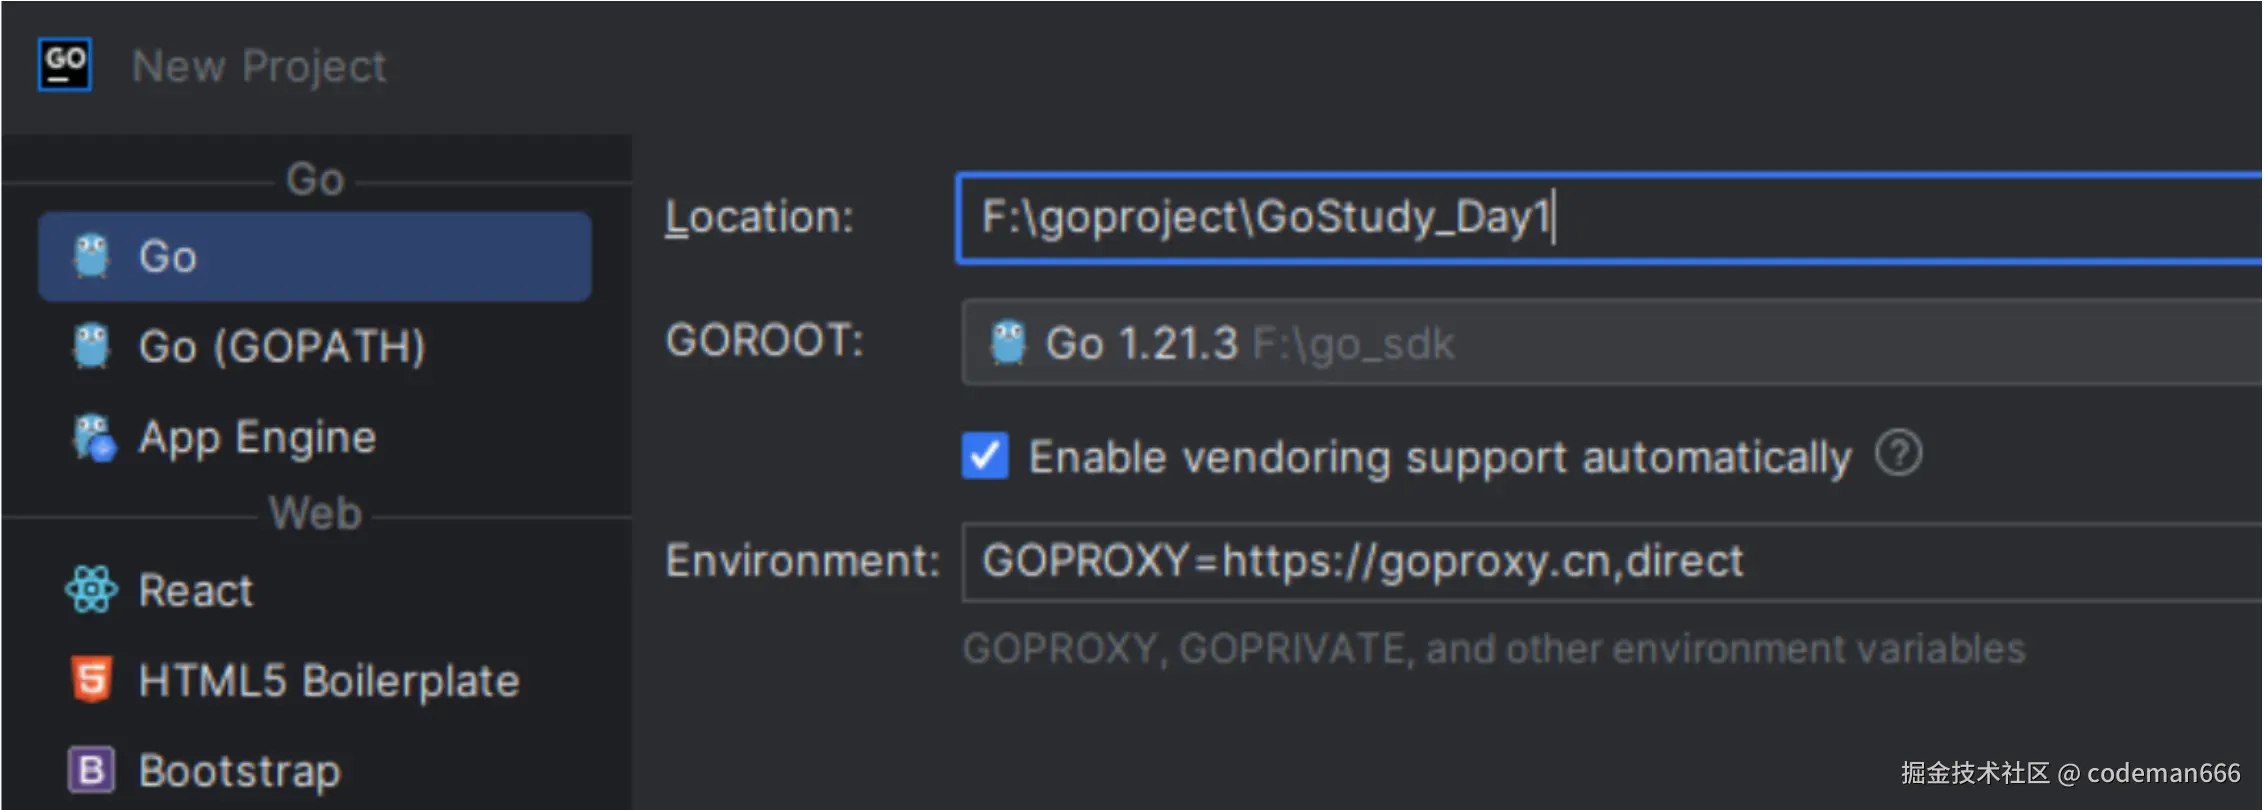Click the HTML5 Boilerplate shield icon
The width and height of the screenshot is (2264, 810).
(x=92, y=680)
